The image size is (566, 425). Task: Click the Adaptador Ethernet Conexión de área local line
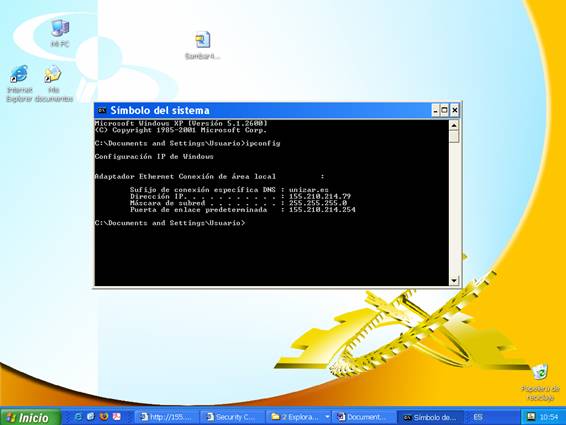pos(209,177)
